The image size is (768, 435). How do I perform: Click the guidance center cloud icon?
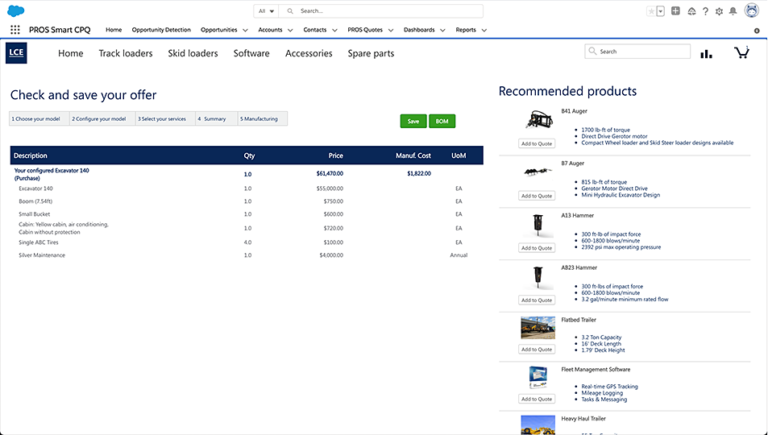pos(692,11)
